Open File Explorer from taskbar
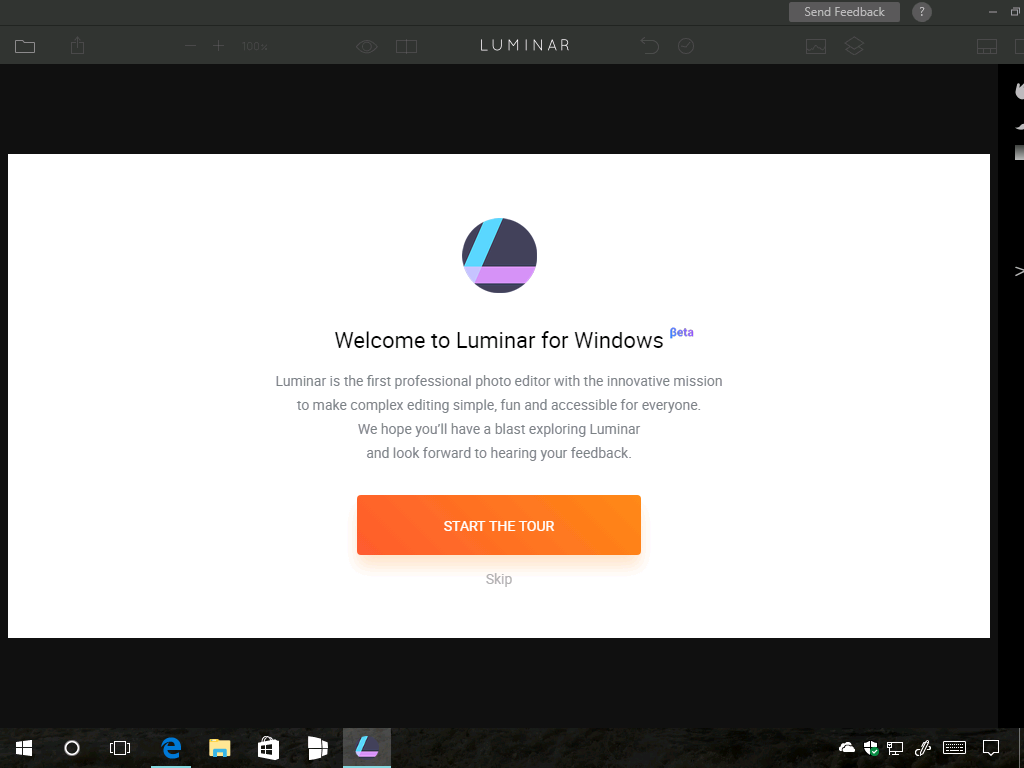The image size is (1024, 768). click(219, 748)
